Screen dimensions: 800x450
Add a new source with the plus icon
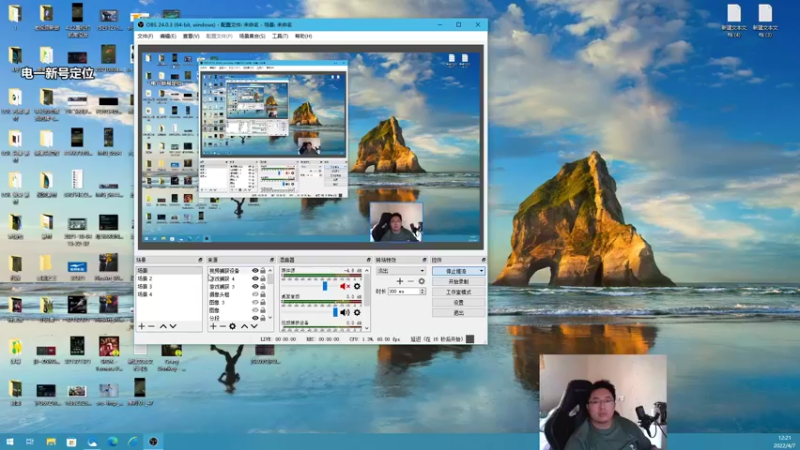tap(213, 326)
